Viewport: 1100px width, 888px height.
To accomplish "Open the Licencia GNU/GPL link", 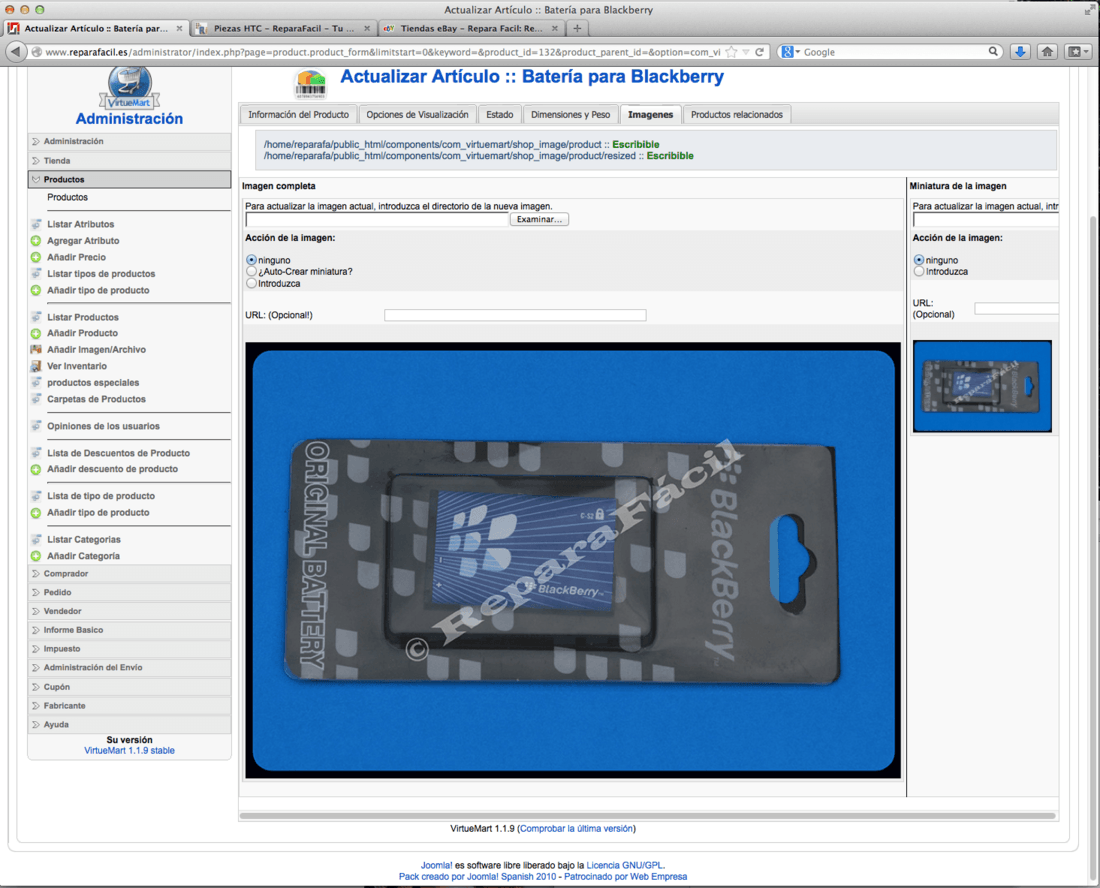I will tap(624, 866).
